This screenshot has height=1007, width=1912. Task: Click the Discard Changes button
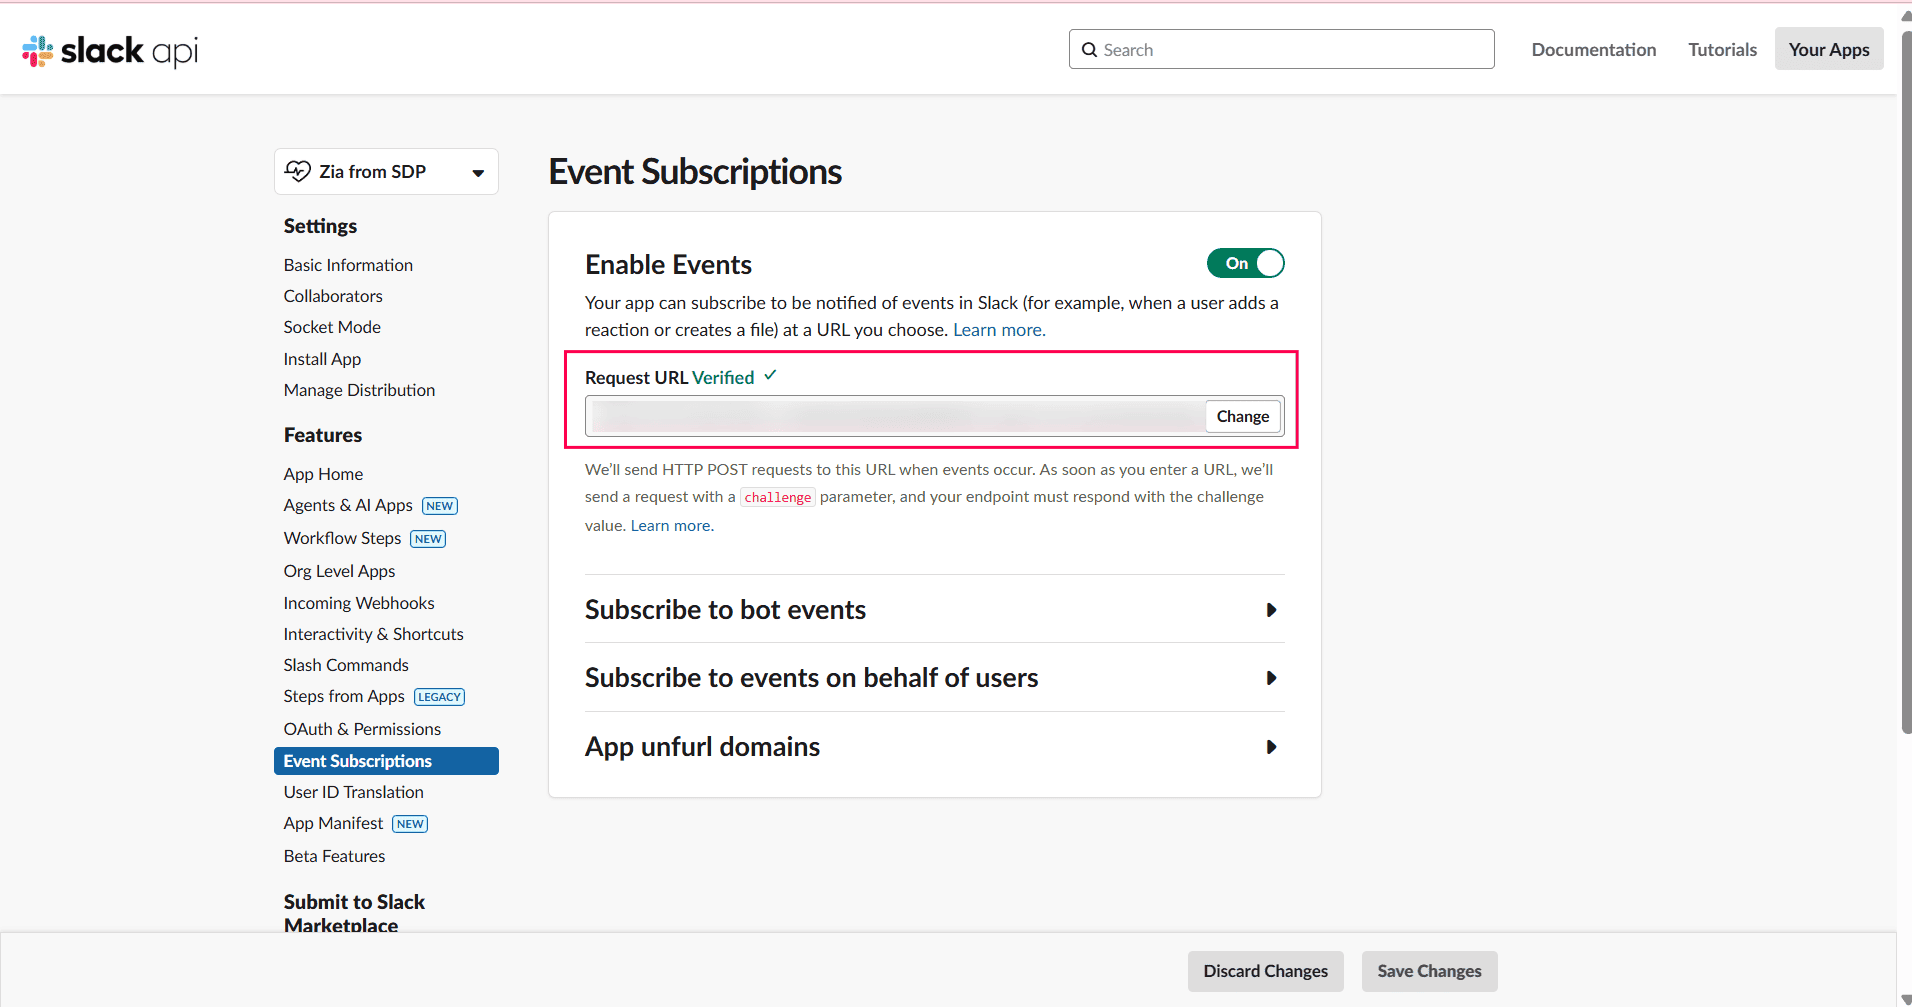[x=1265, y=971]
